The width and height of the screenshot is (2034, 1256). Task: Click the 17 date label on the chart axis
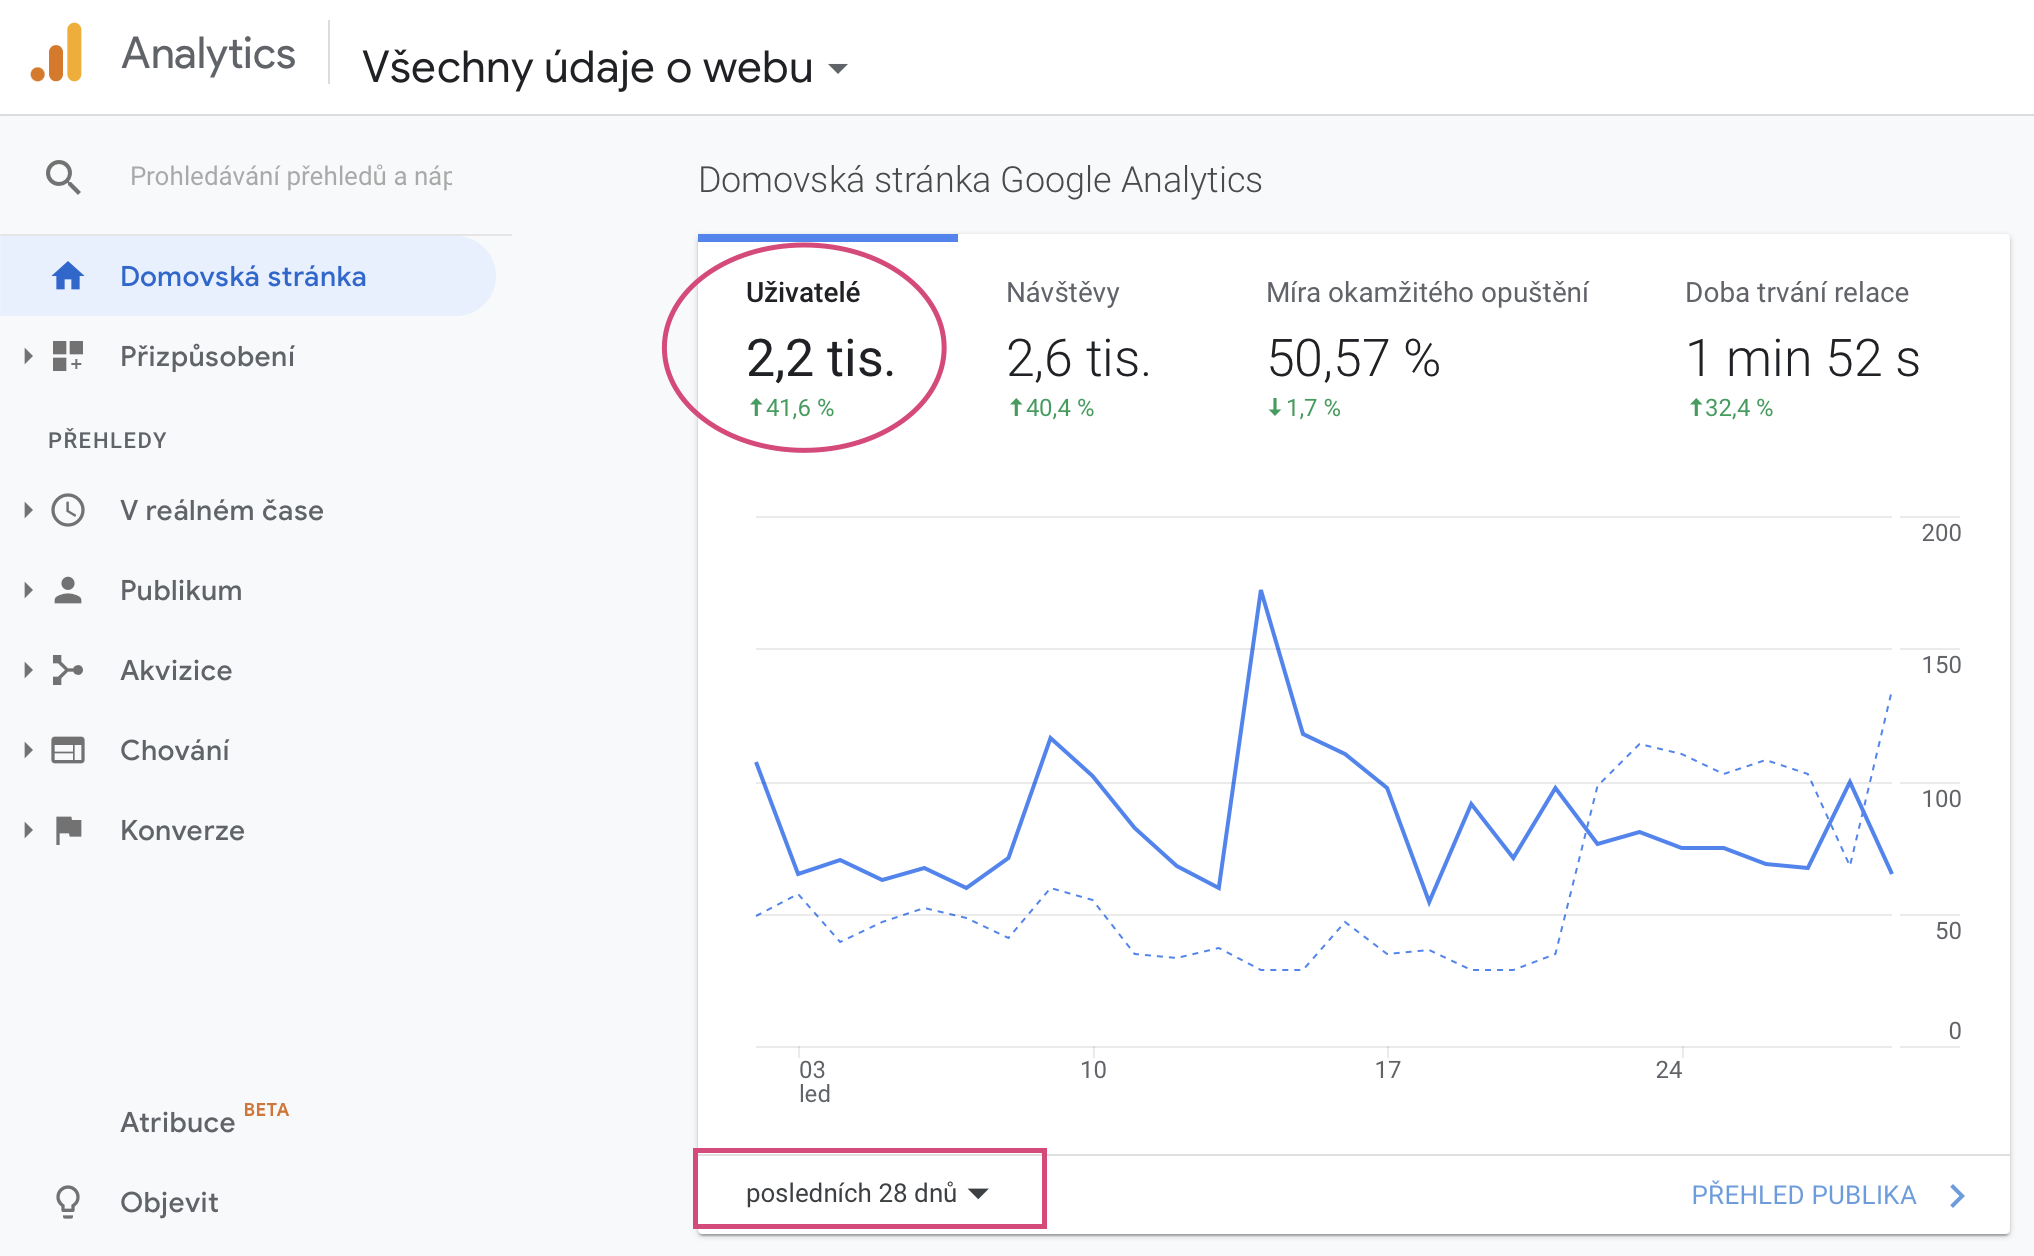tap(1387, 1070)
